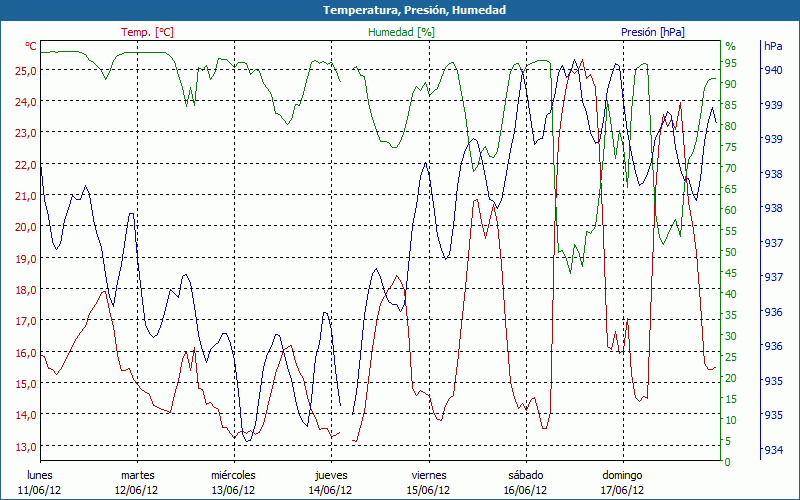The height and width of the screenshot is (500, 800).
Task: Click the °C unit label on left axis
Action: [31, 47]
